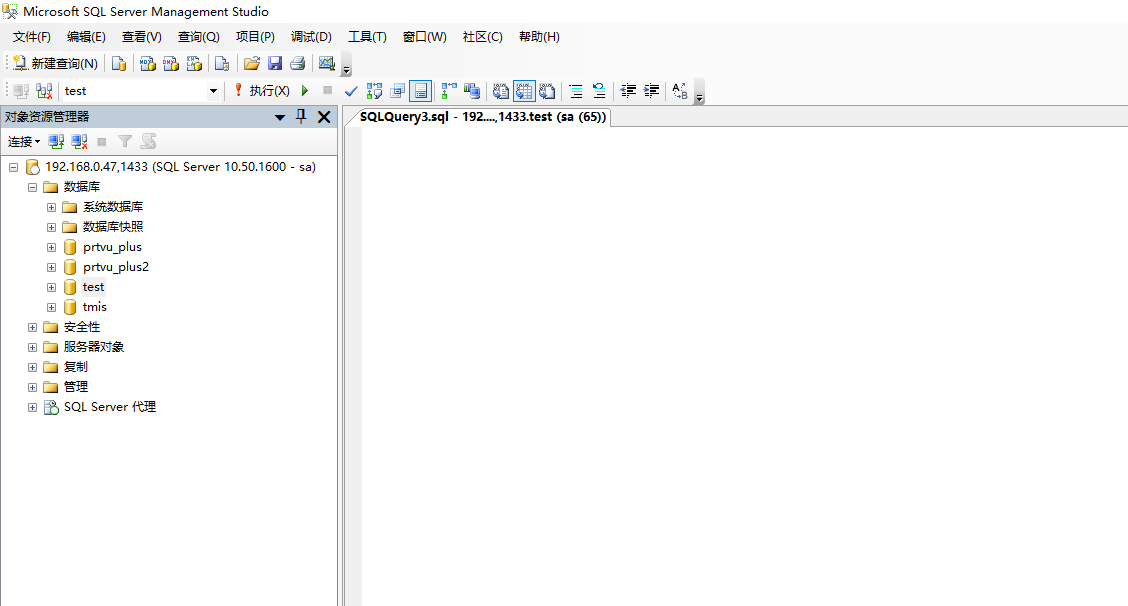Screen dimensions: 1128x606
Task: Click the 新建查询(N) new query button
Action: point(55,63)
